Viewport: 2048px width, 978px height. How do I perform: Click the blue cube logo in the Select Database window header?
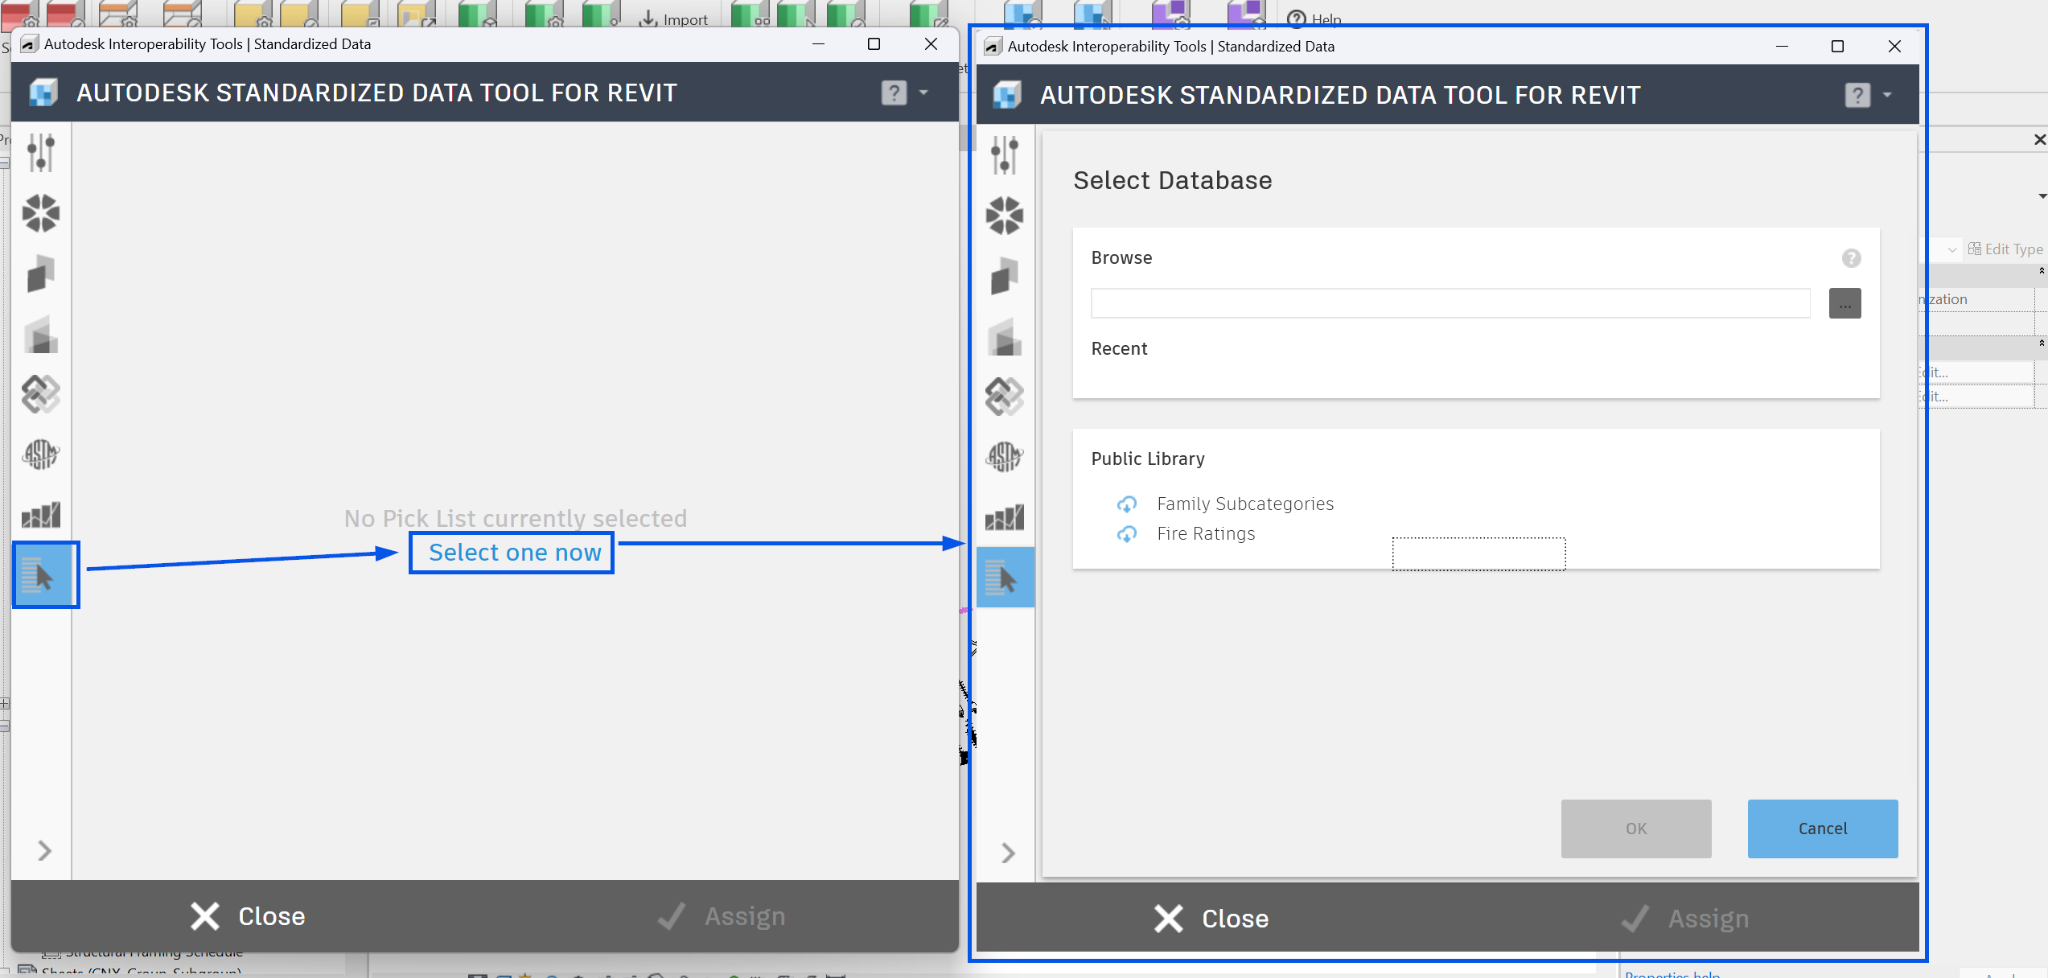pos(1007,95)
